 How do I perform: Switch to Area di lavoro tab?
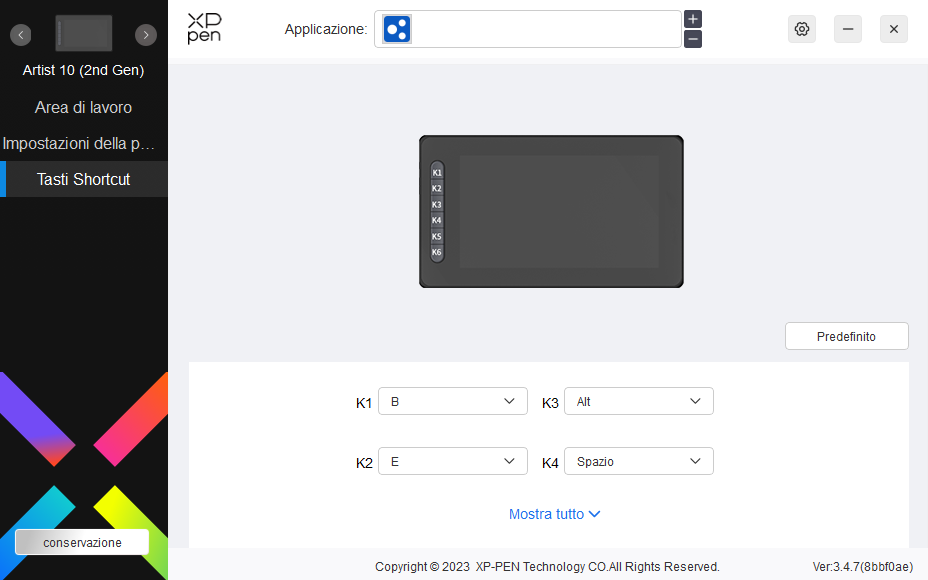point(84,107)
